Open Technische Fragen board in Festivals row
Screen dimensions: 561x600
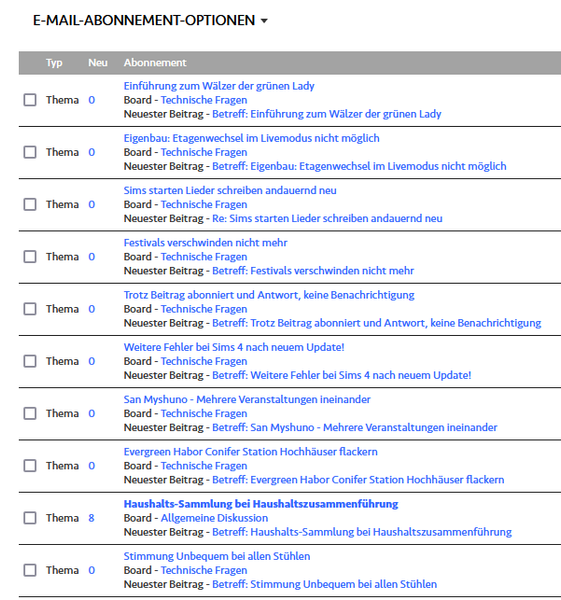204,257
